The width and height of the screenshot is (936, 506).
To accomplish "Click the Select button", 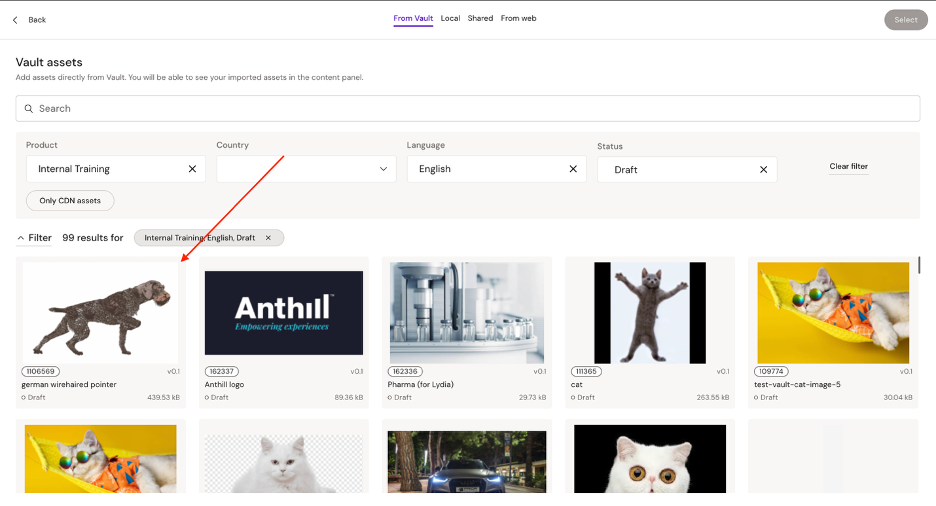I will [x=906, y=20].
